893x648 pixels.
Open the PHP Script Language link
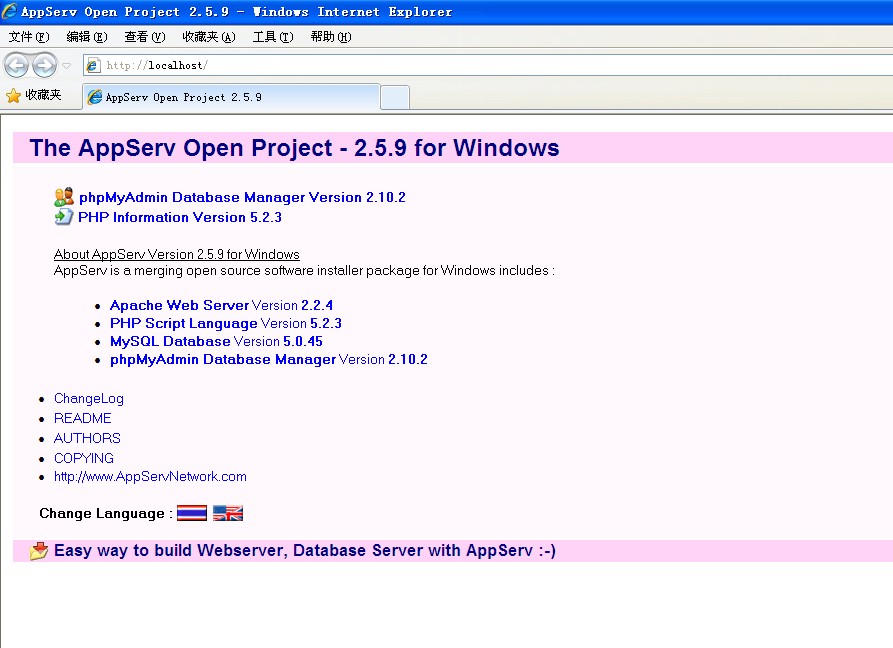click(x=183, y=323)
